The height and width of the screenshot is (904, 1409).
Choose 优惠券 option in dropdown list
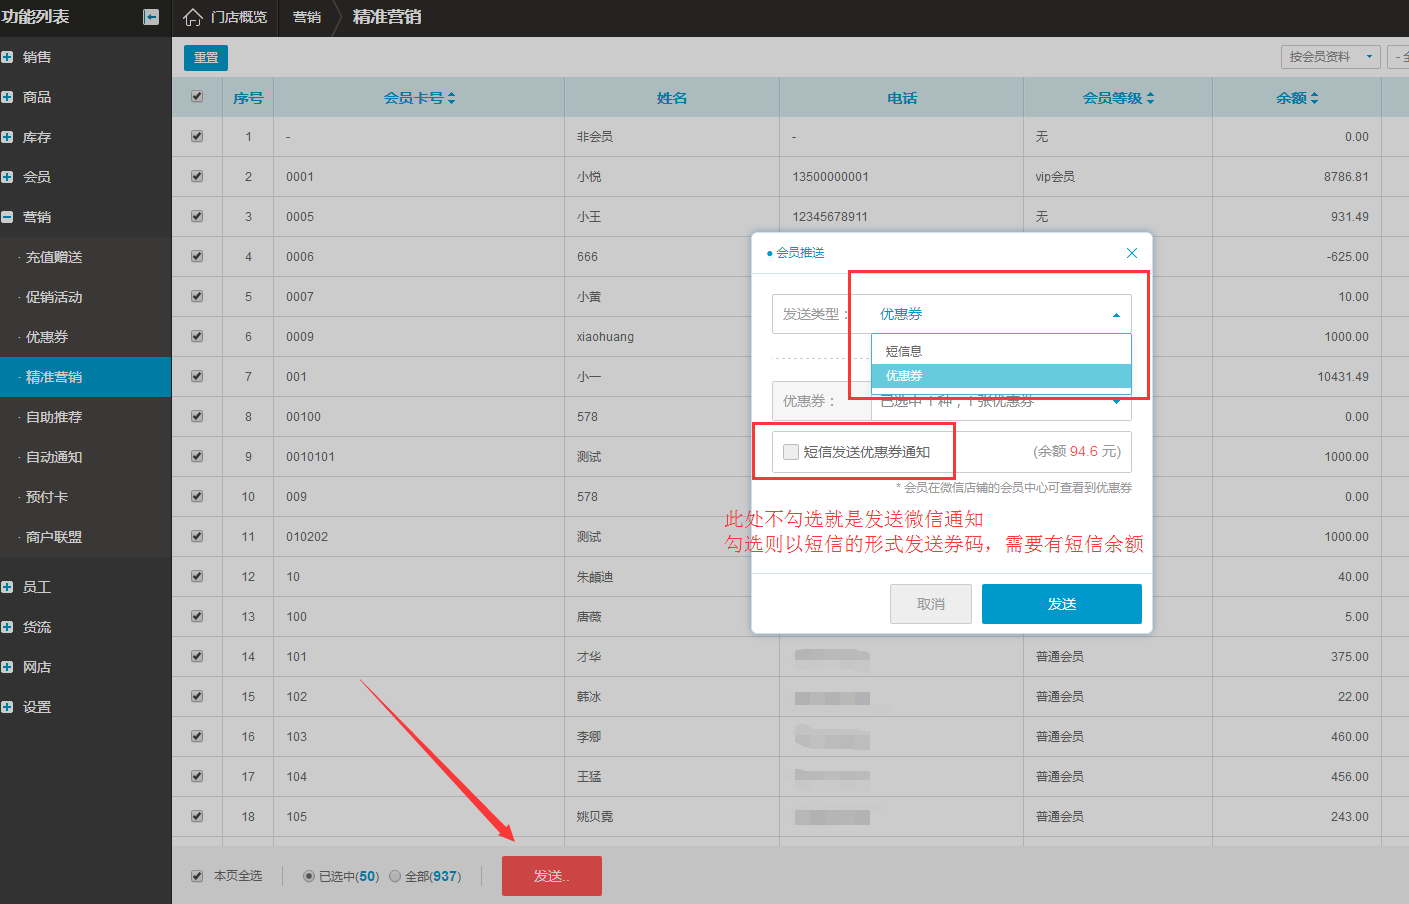click(x=1001, y=376)
